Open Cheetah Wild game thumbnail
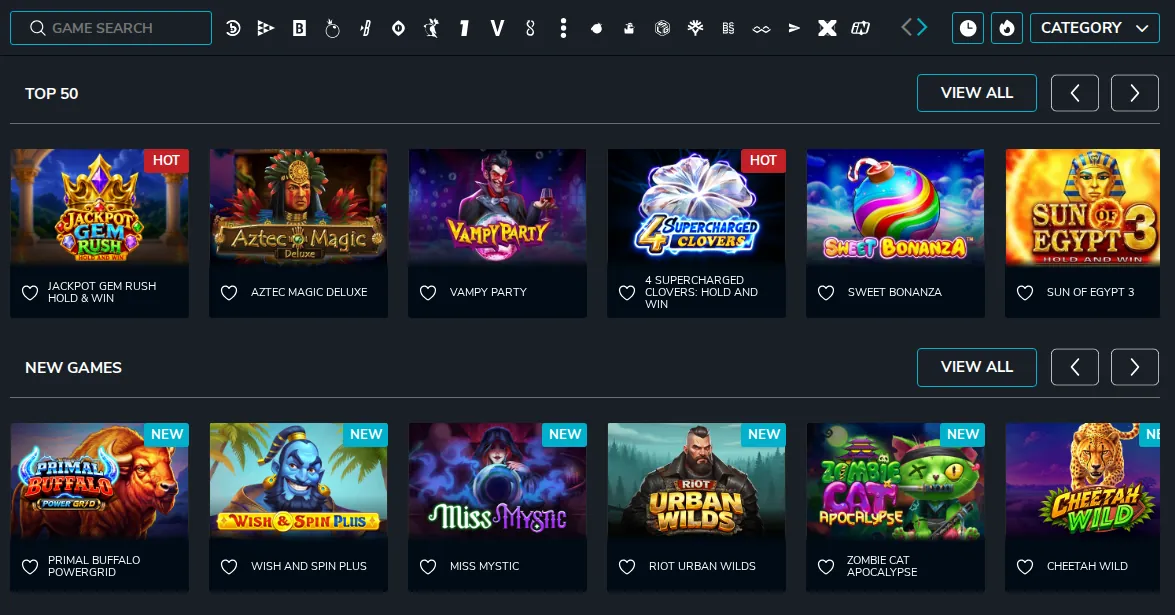 click(x=1083, y=481)
